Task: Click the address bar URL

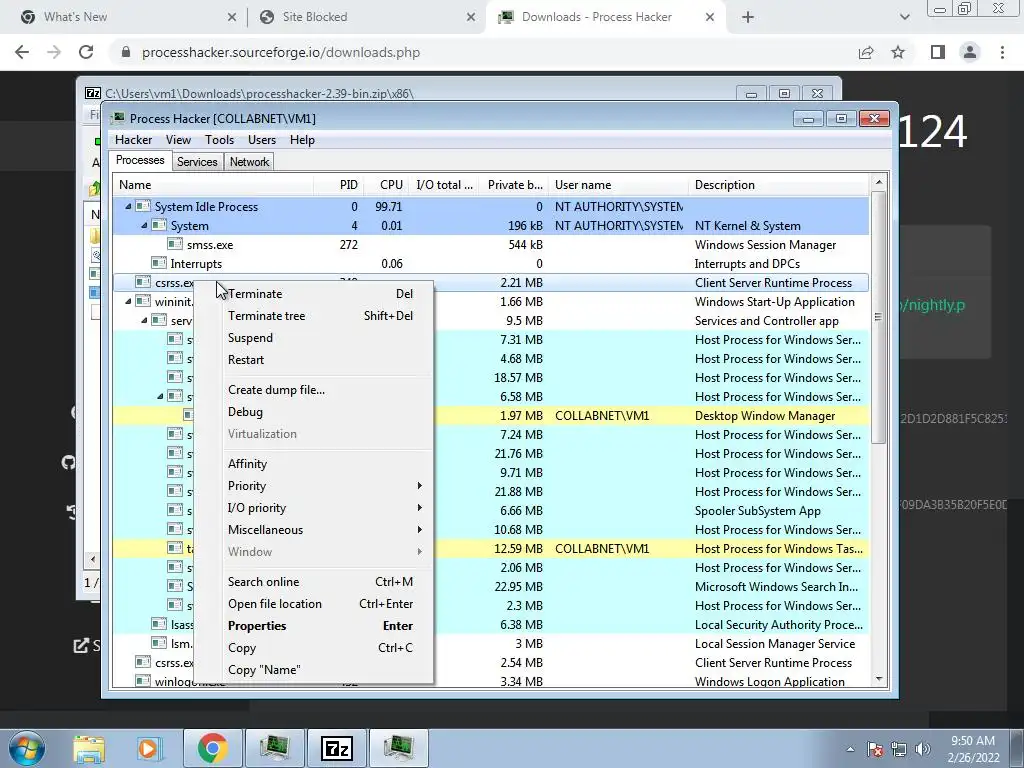Action: tap(281, 52)
